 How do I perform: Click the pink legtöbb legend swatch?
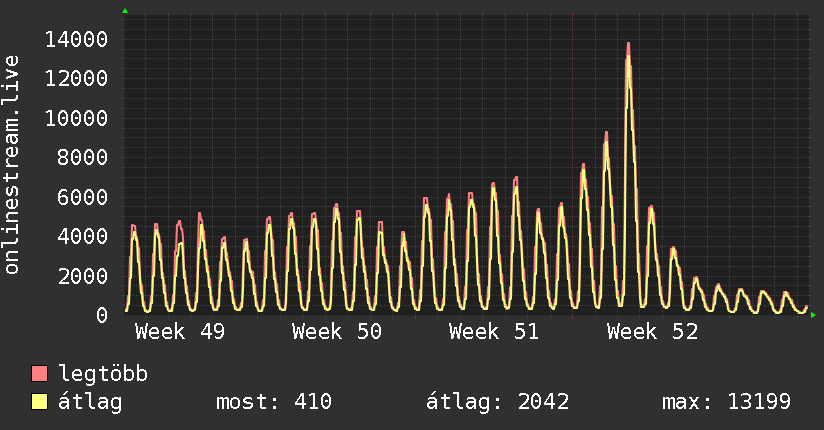pos(39,373)
